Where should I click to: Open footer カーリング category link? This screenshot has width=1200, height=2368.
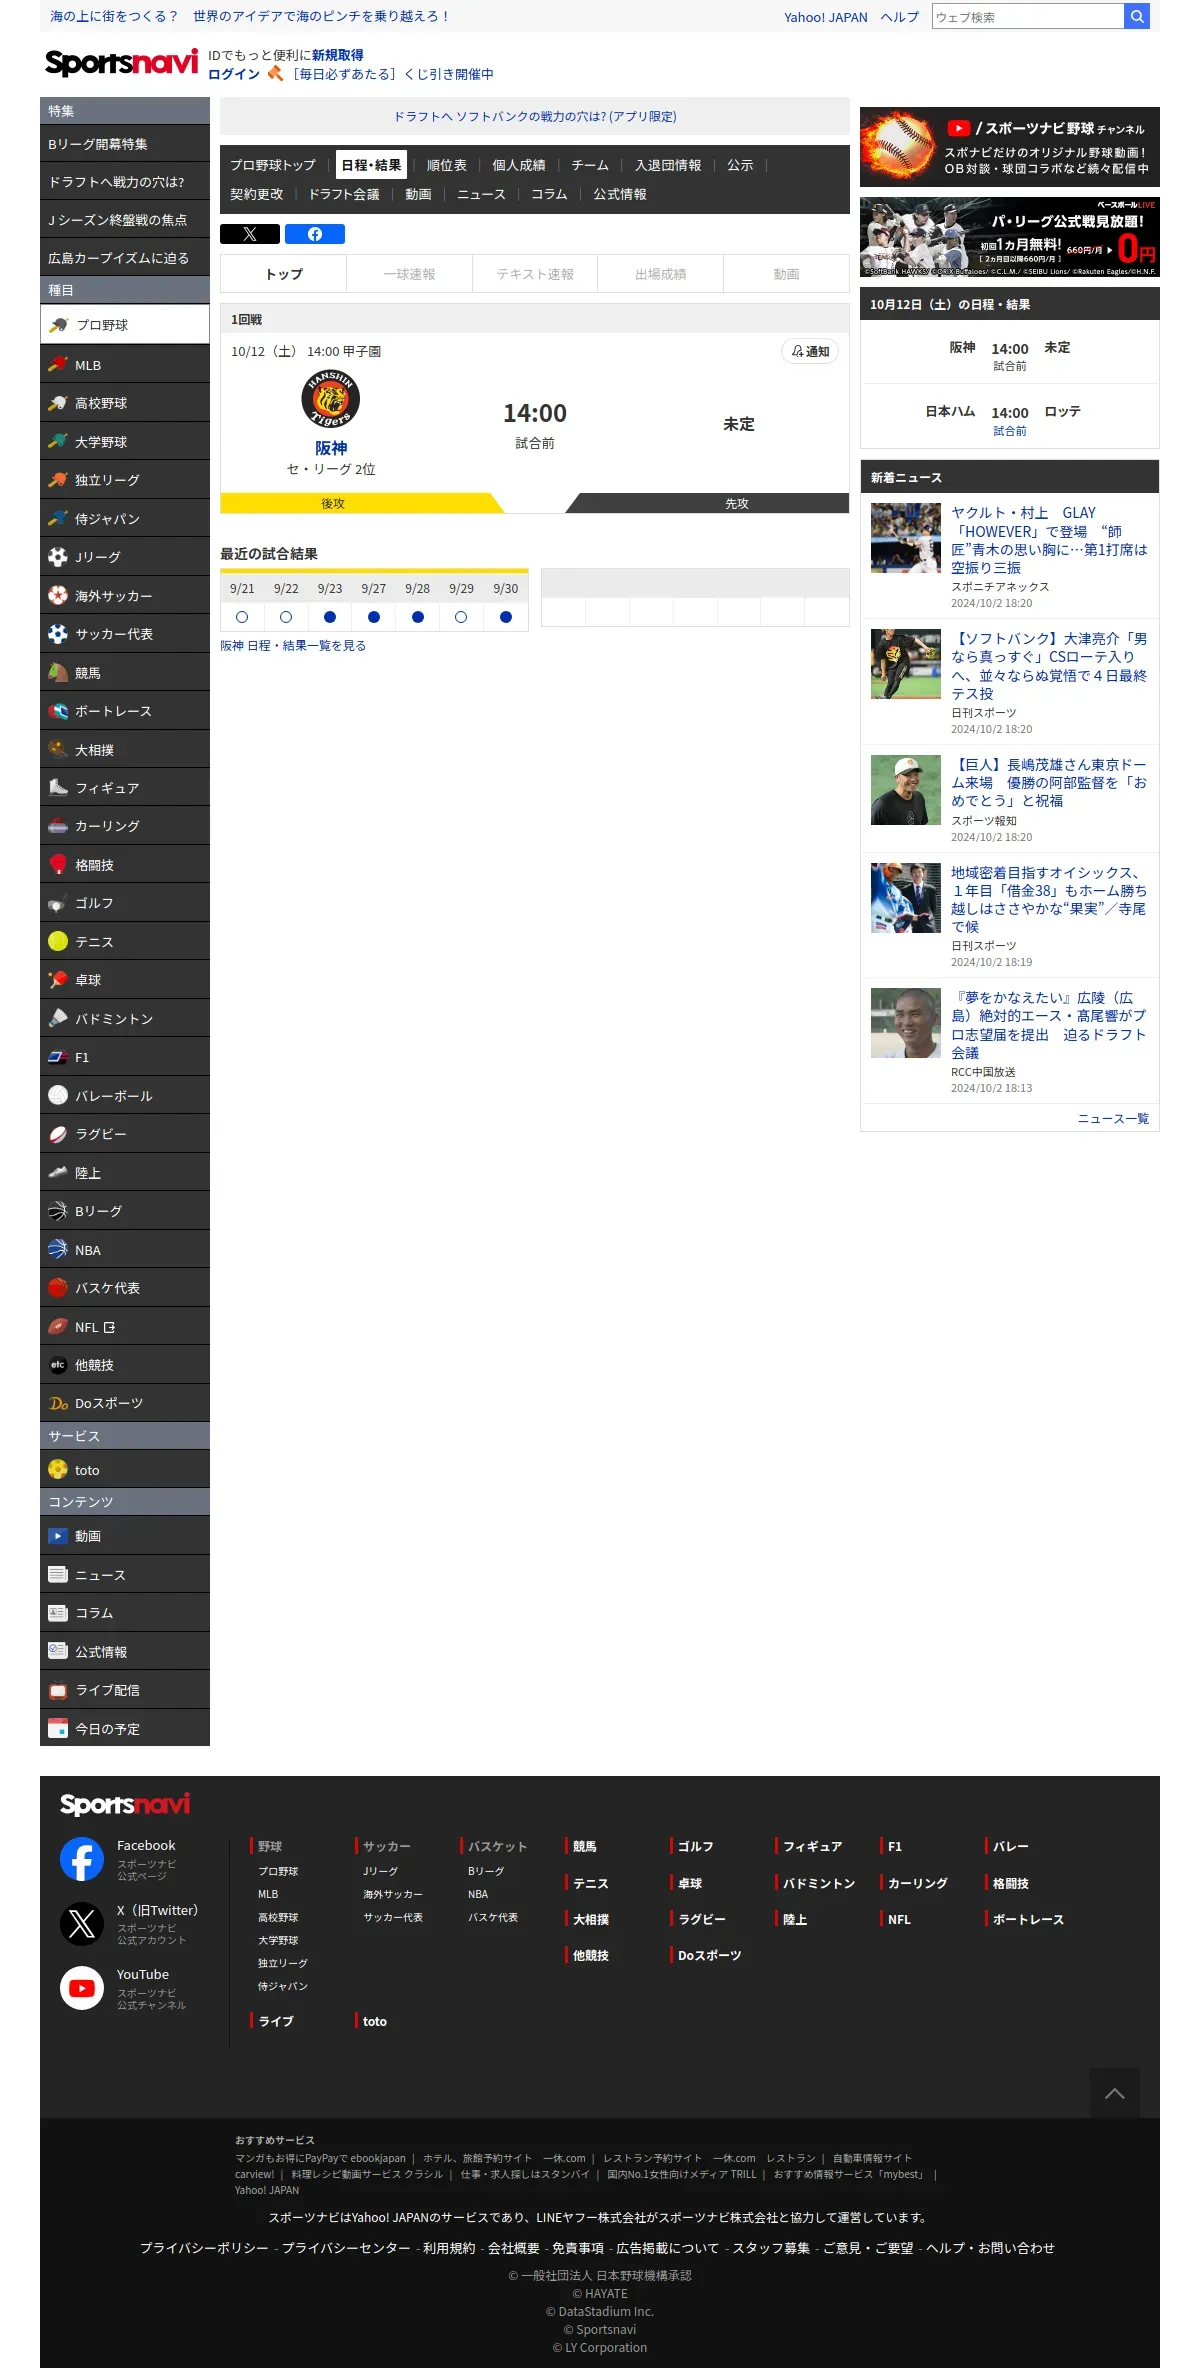click(x=917, y=1883)
